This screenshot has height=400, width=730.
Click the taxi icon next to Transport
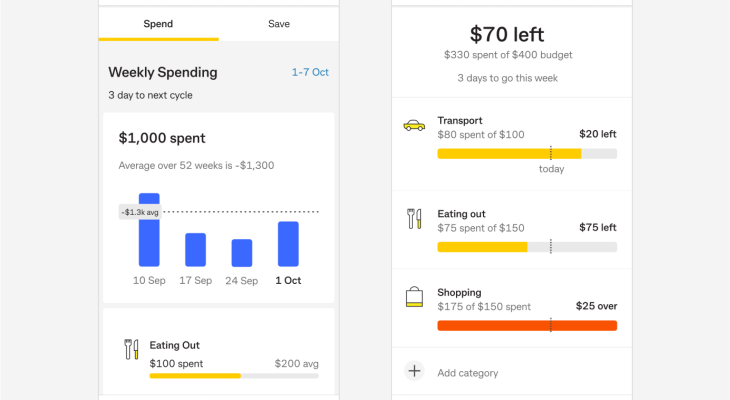pos(413,126)
